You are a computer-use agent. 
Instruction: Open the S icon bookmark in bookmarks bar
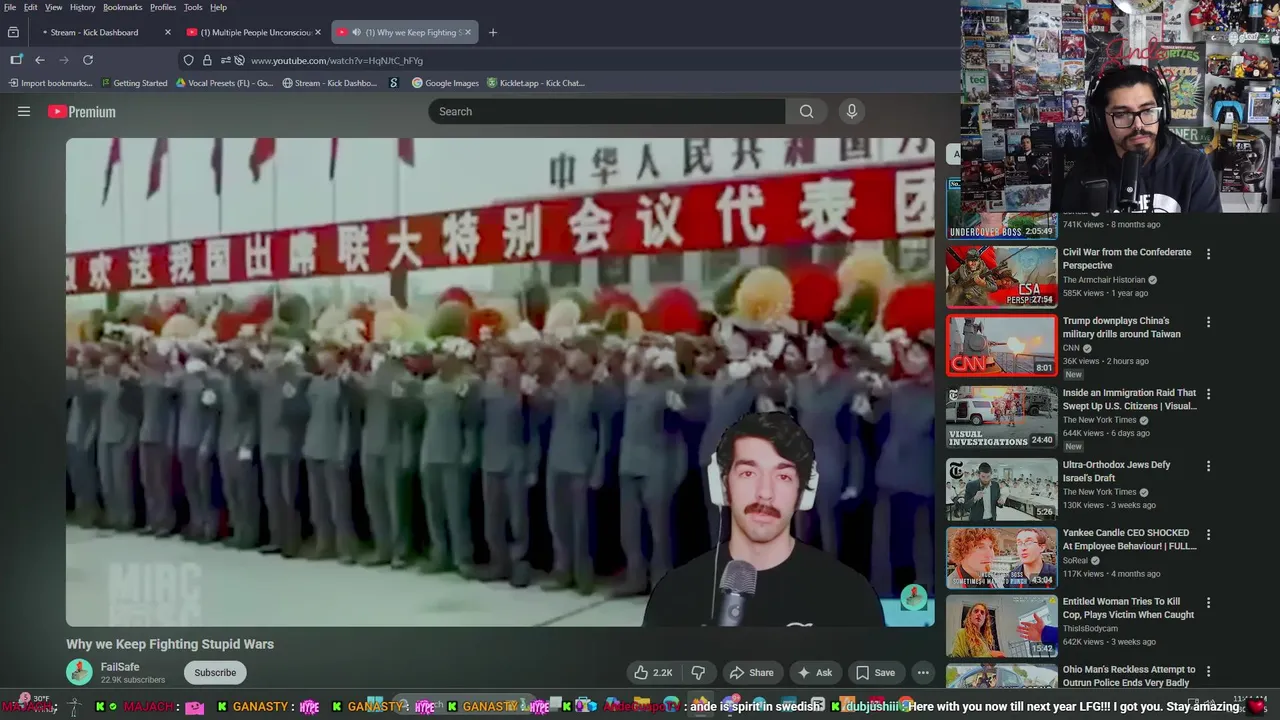[x=394, y=83]
